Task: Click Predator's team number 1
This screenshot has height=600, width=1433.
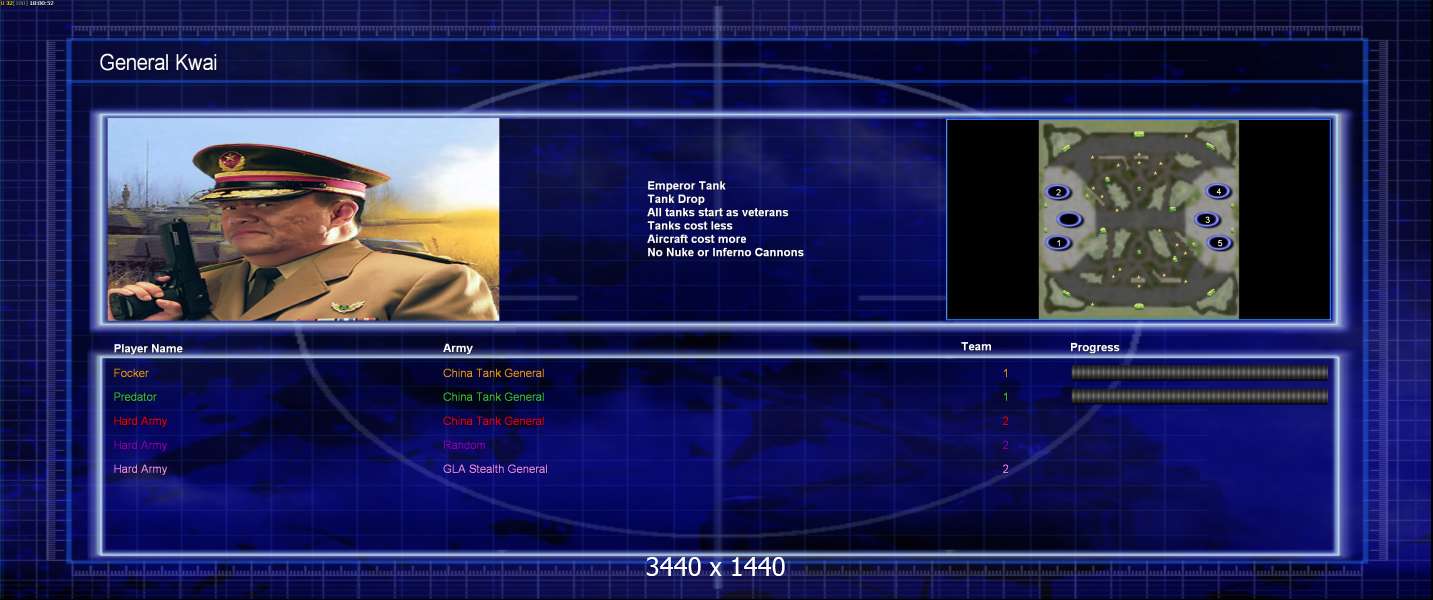Action: [x=1006, y=397]
